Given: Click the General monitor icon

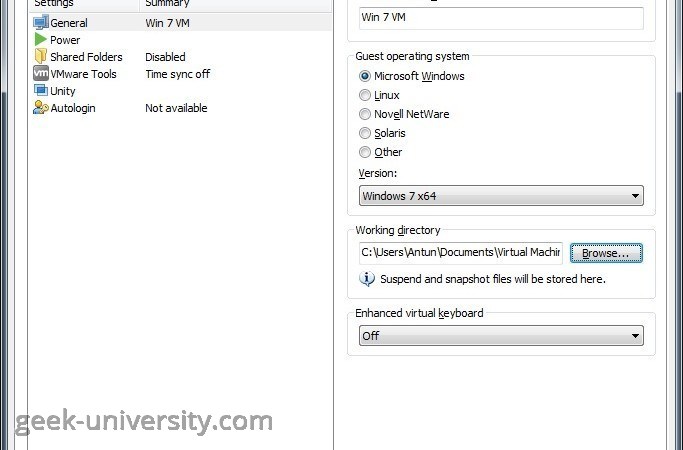Looking at the screenshot, I should point(41,22).
